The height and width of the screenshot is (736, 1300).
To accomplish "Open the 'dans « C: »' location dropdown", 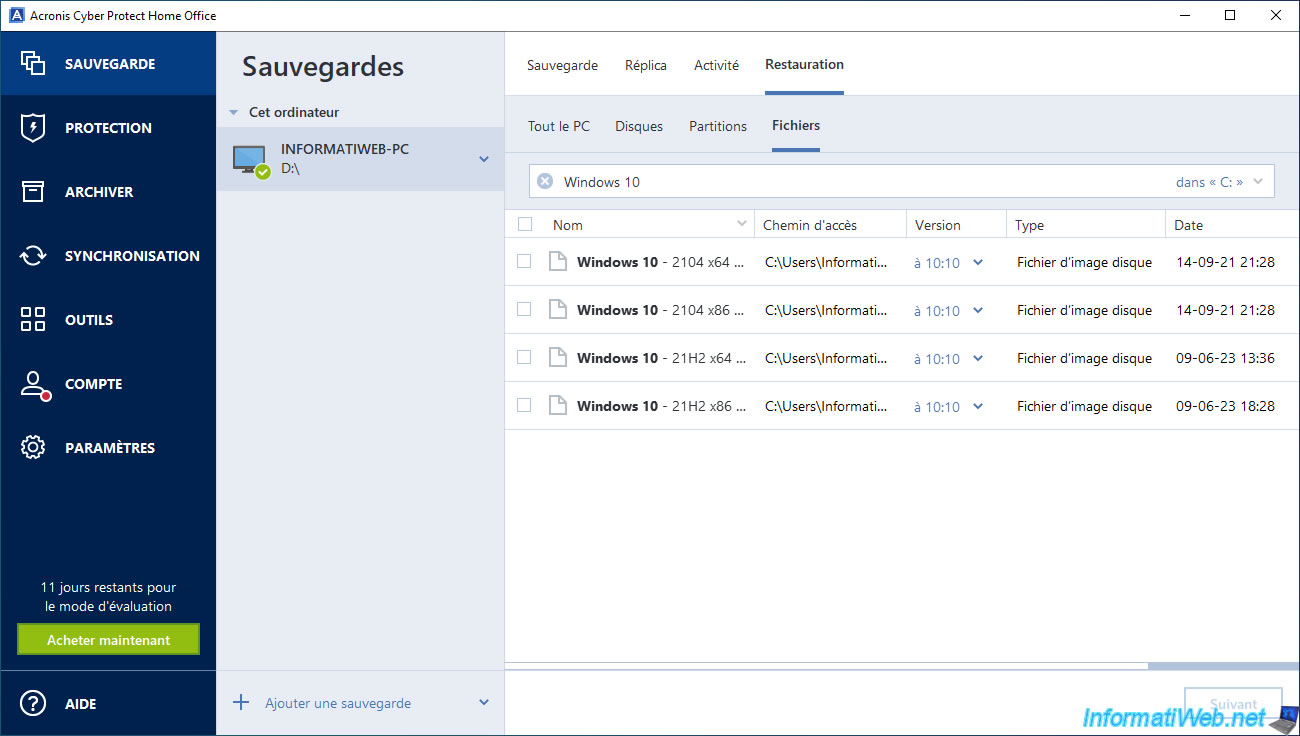I will [x=1219, y=182].
